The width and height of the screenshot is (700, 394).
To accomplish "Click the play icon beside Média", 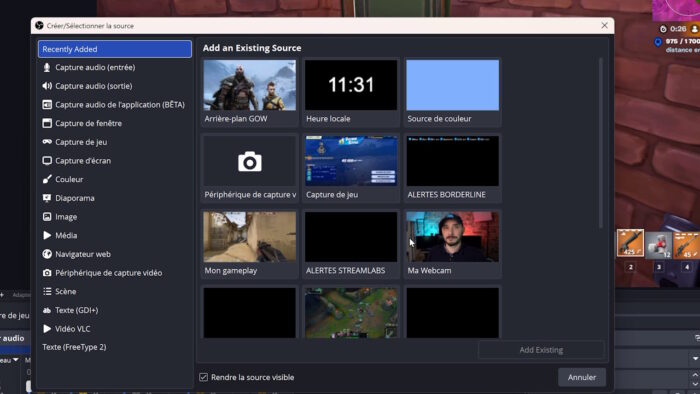I will (x=47, y=235).
